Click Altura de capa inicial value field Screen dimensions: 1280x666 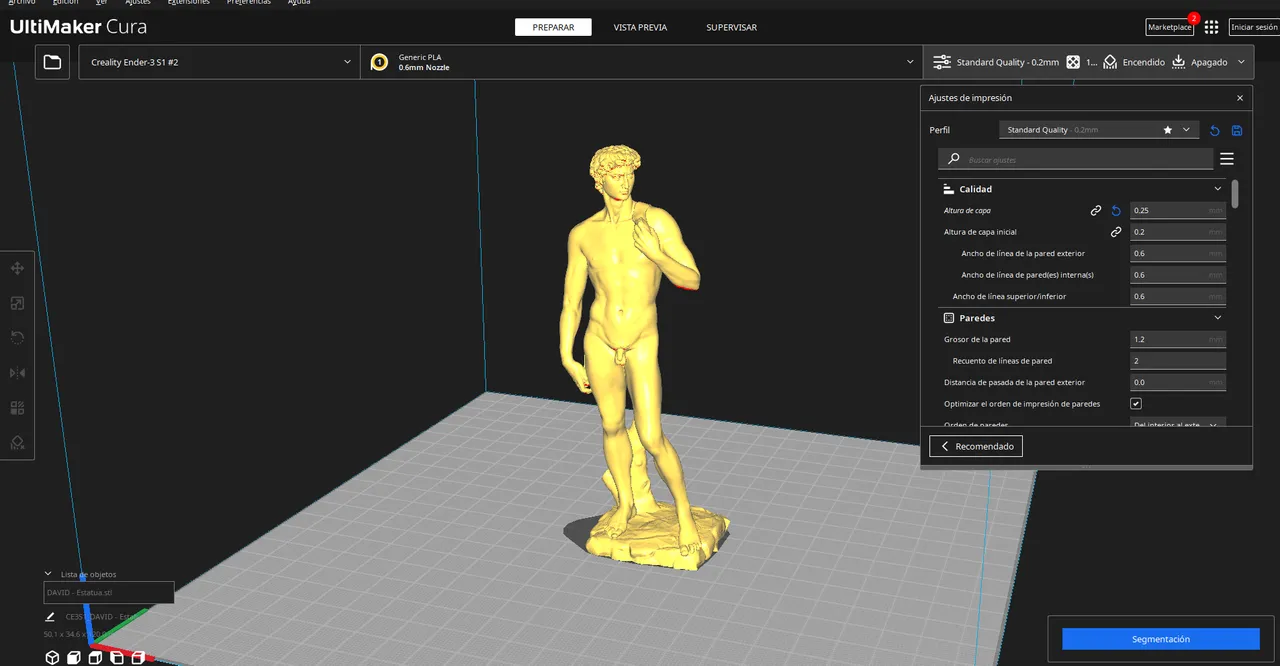click(1178, 232)
